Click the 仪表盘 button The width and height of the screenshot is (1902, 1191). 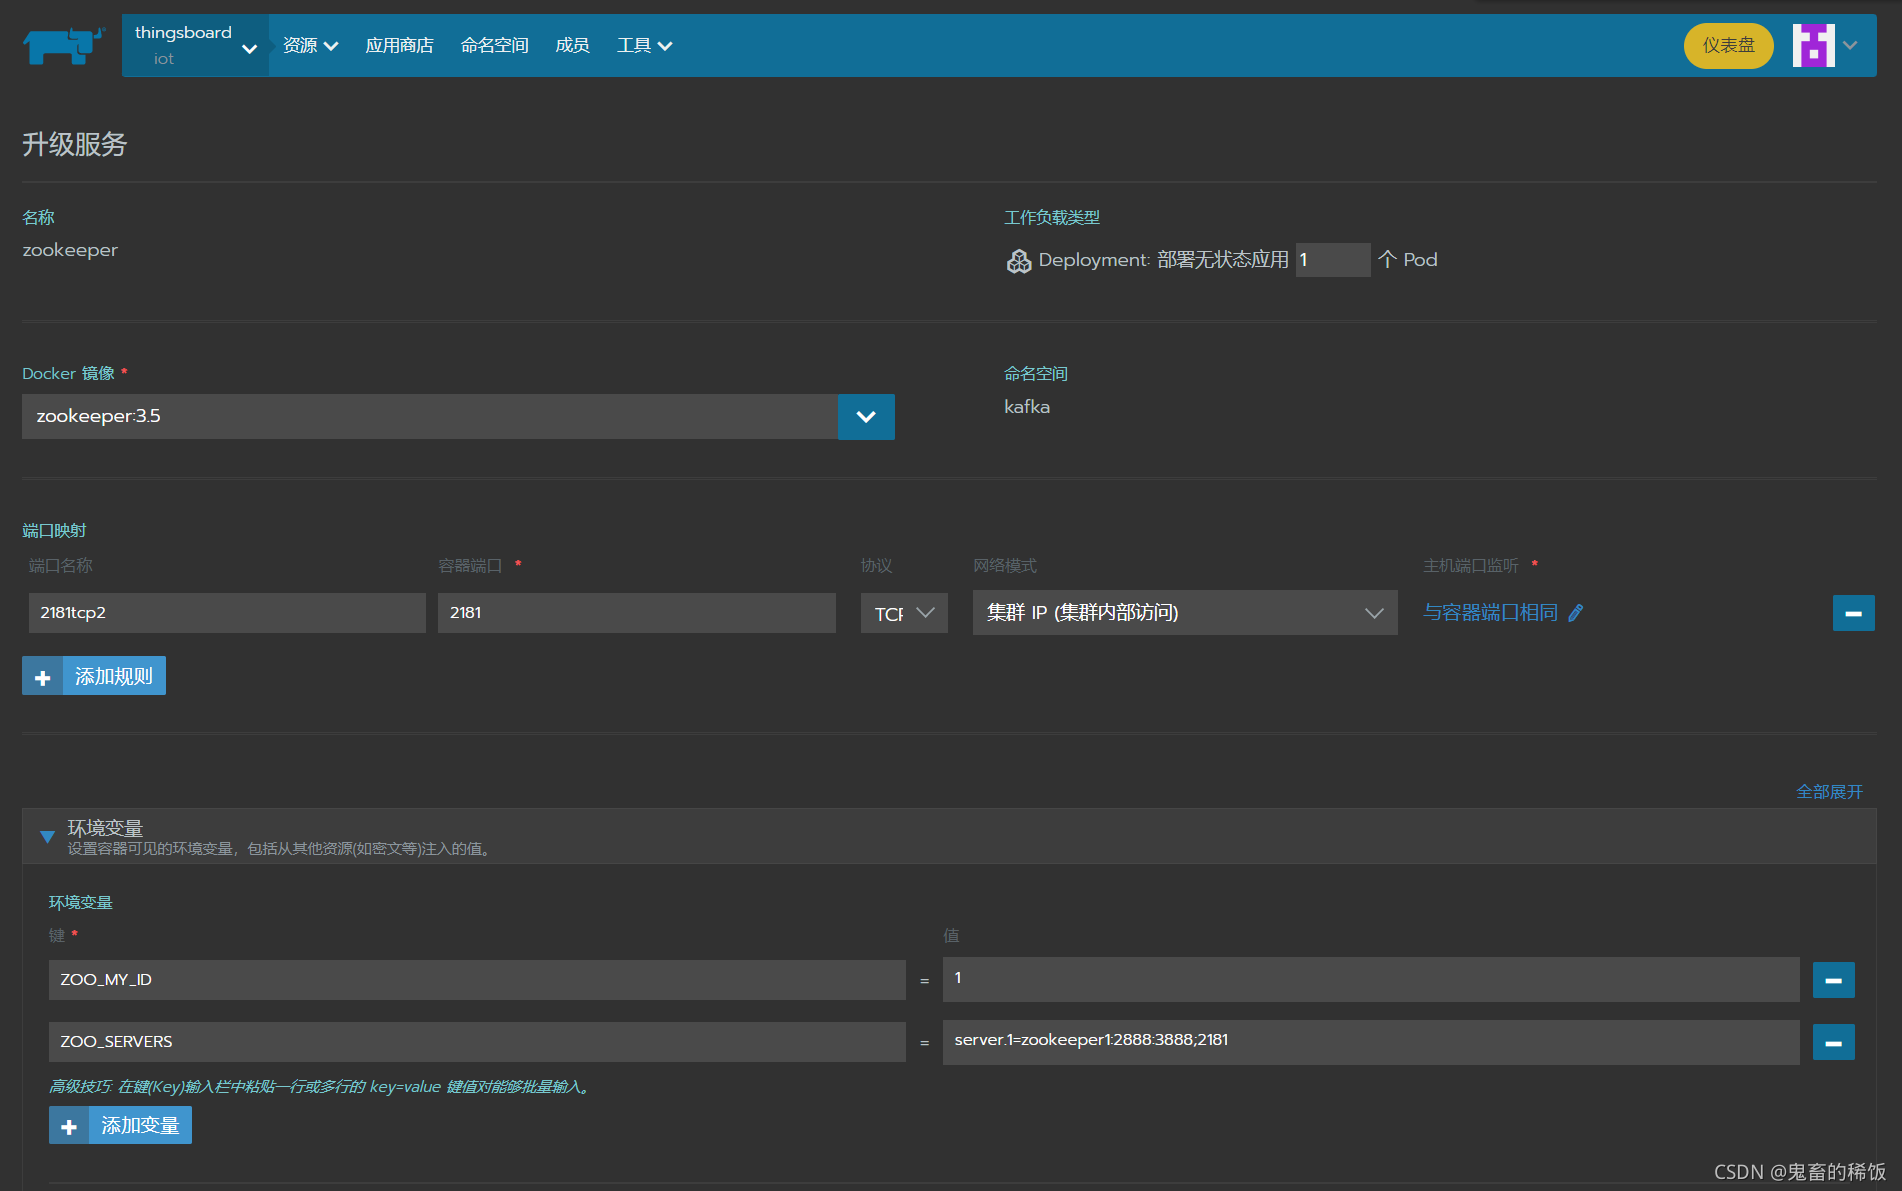click(1728, 46)
